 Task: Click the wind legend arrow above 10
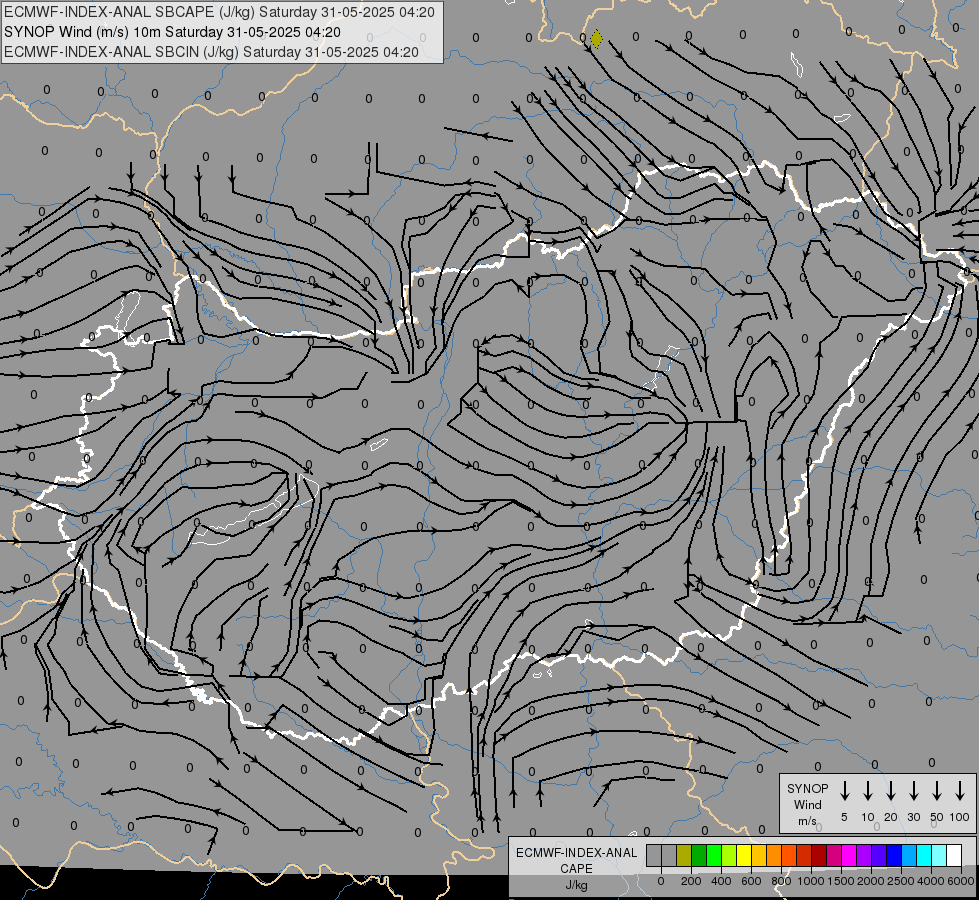tap(867, 791)
